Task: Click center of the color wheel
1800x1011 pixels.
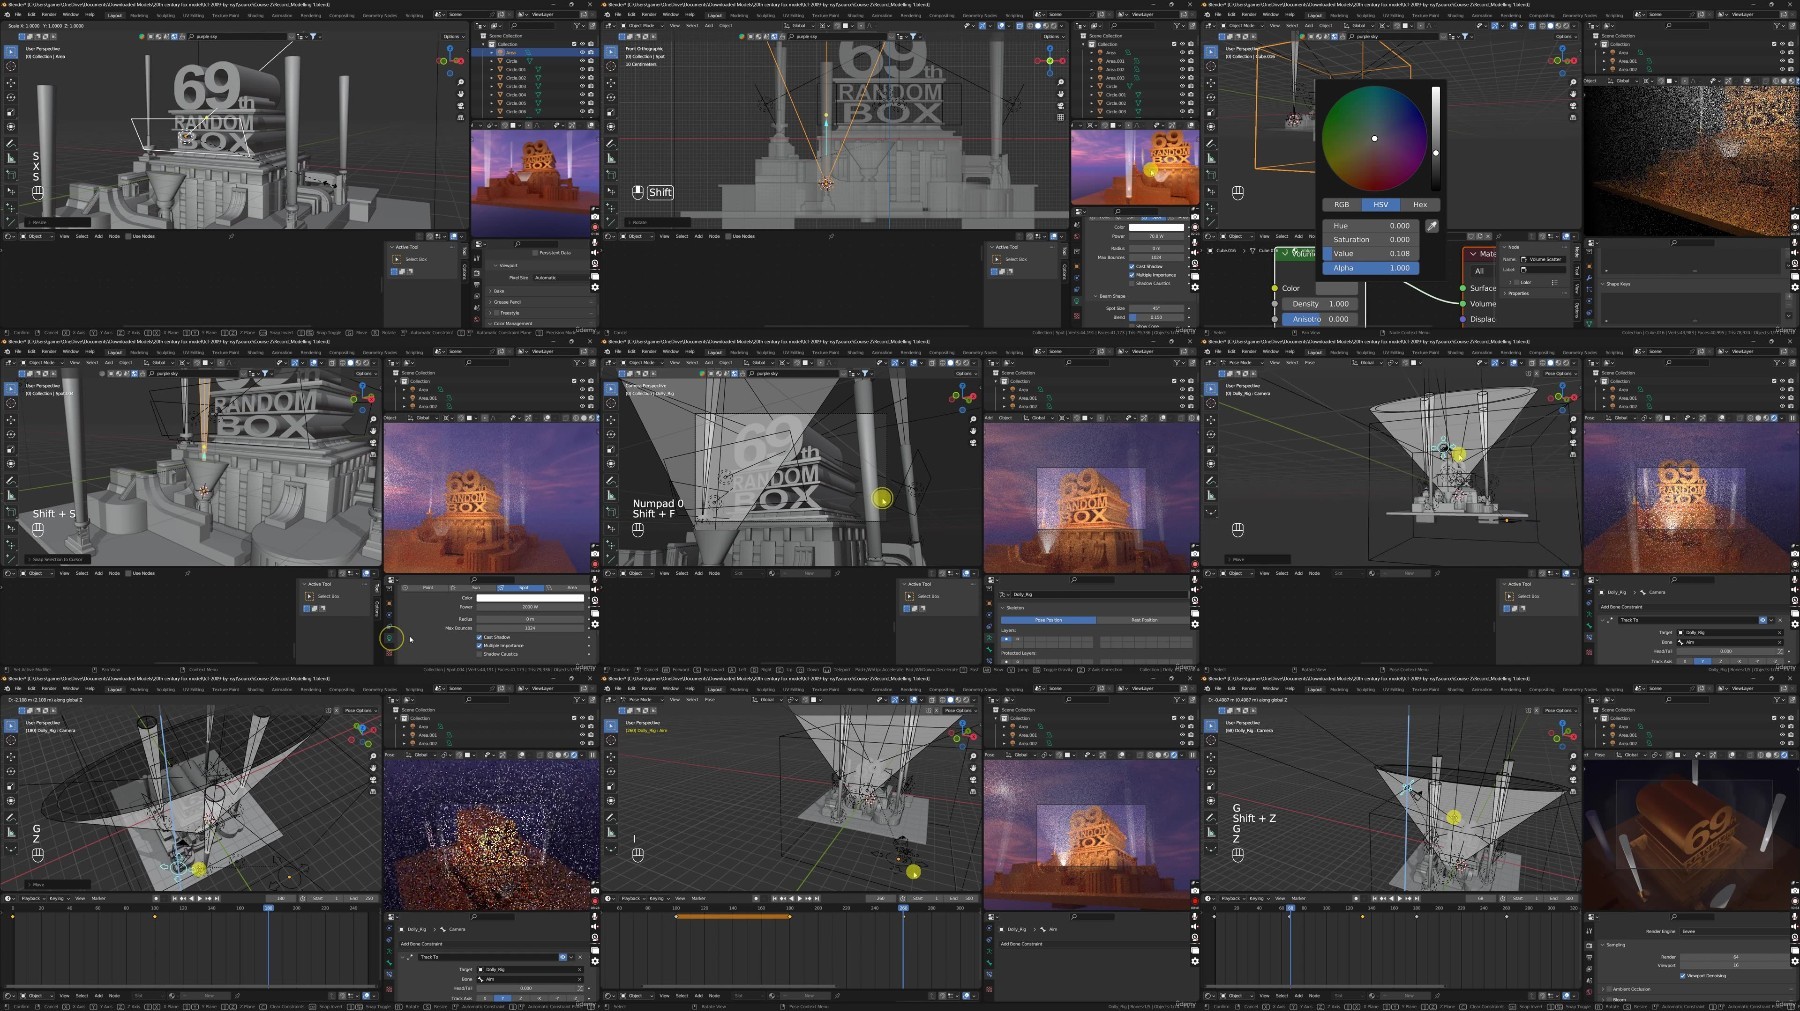Action: (x=1374, y=138)
